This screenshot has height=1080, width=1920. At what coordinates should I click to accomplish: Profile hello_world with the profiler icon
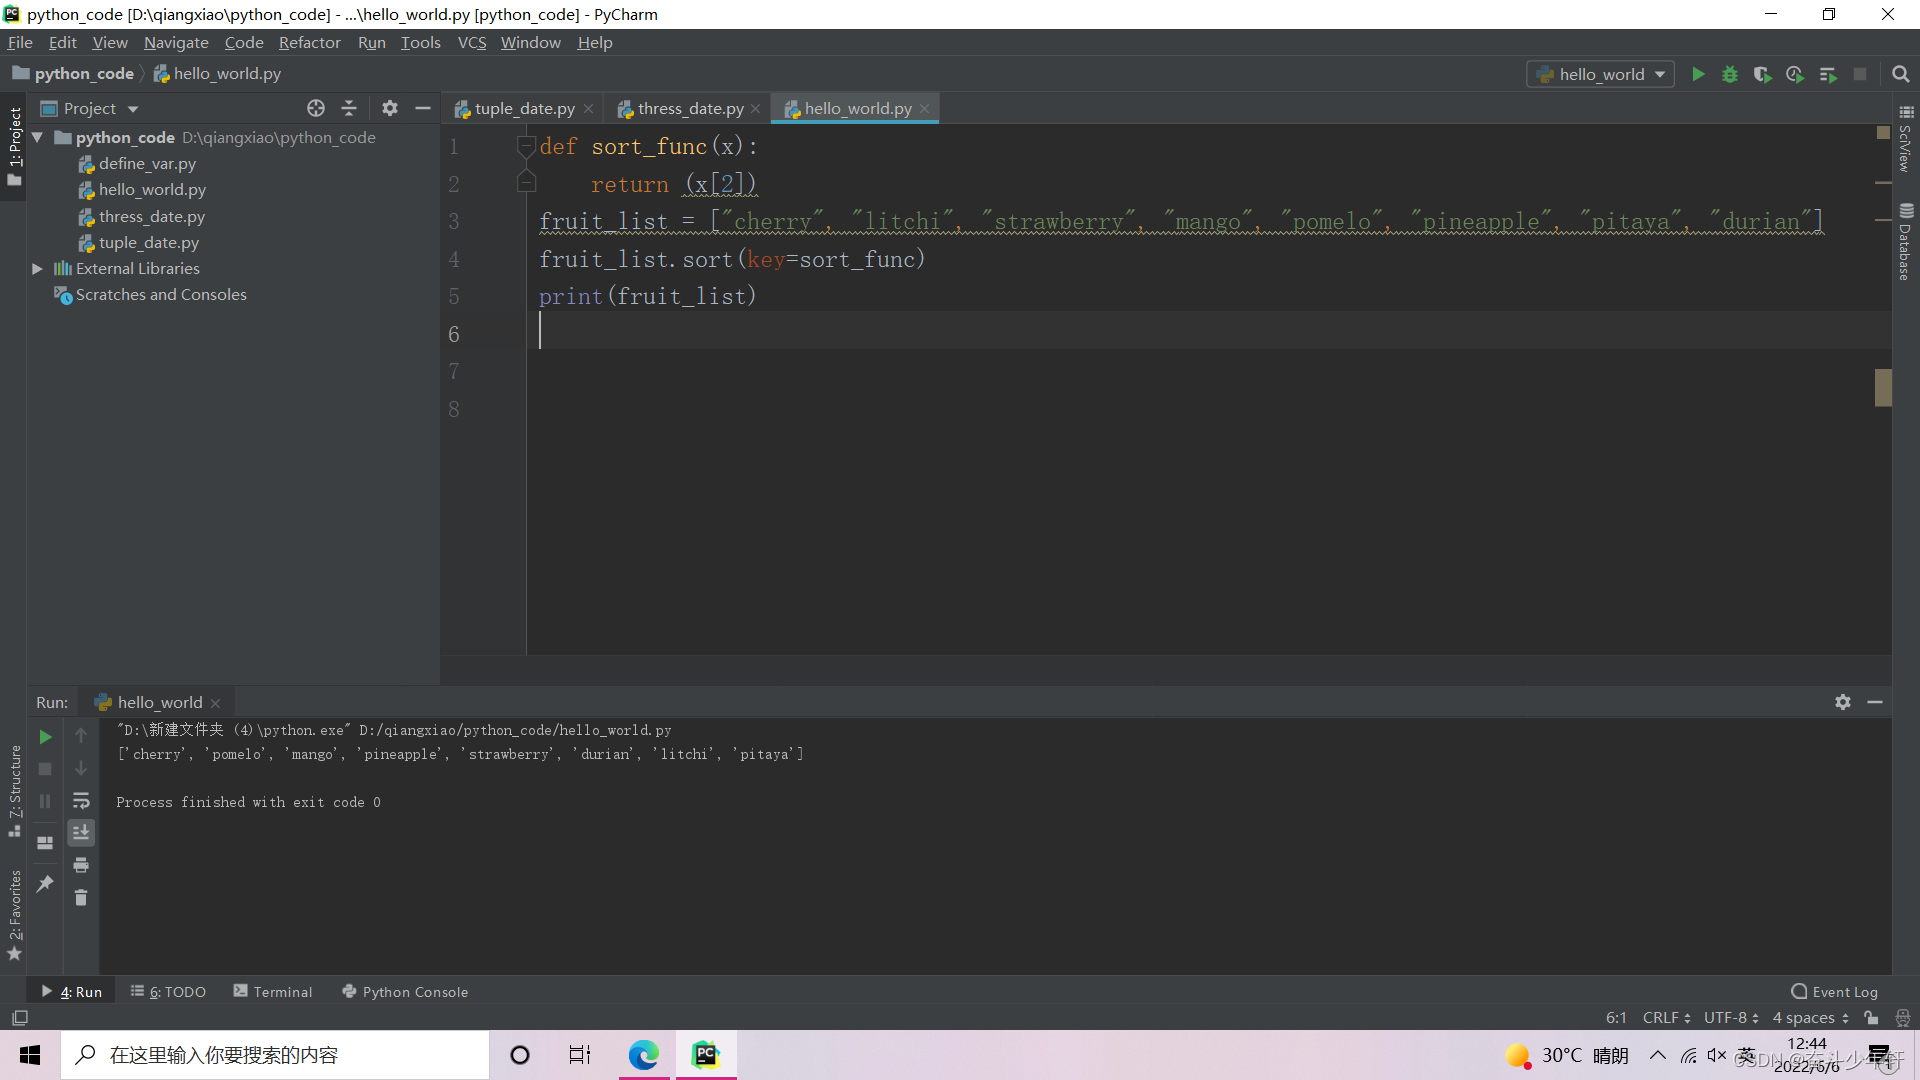pos(1795,74)
